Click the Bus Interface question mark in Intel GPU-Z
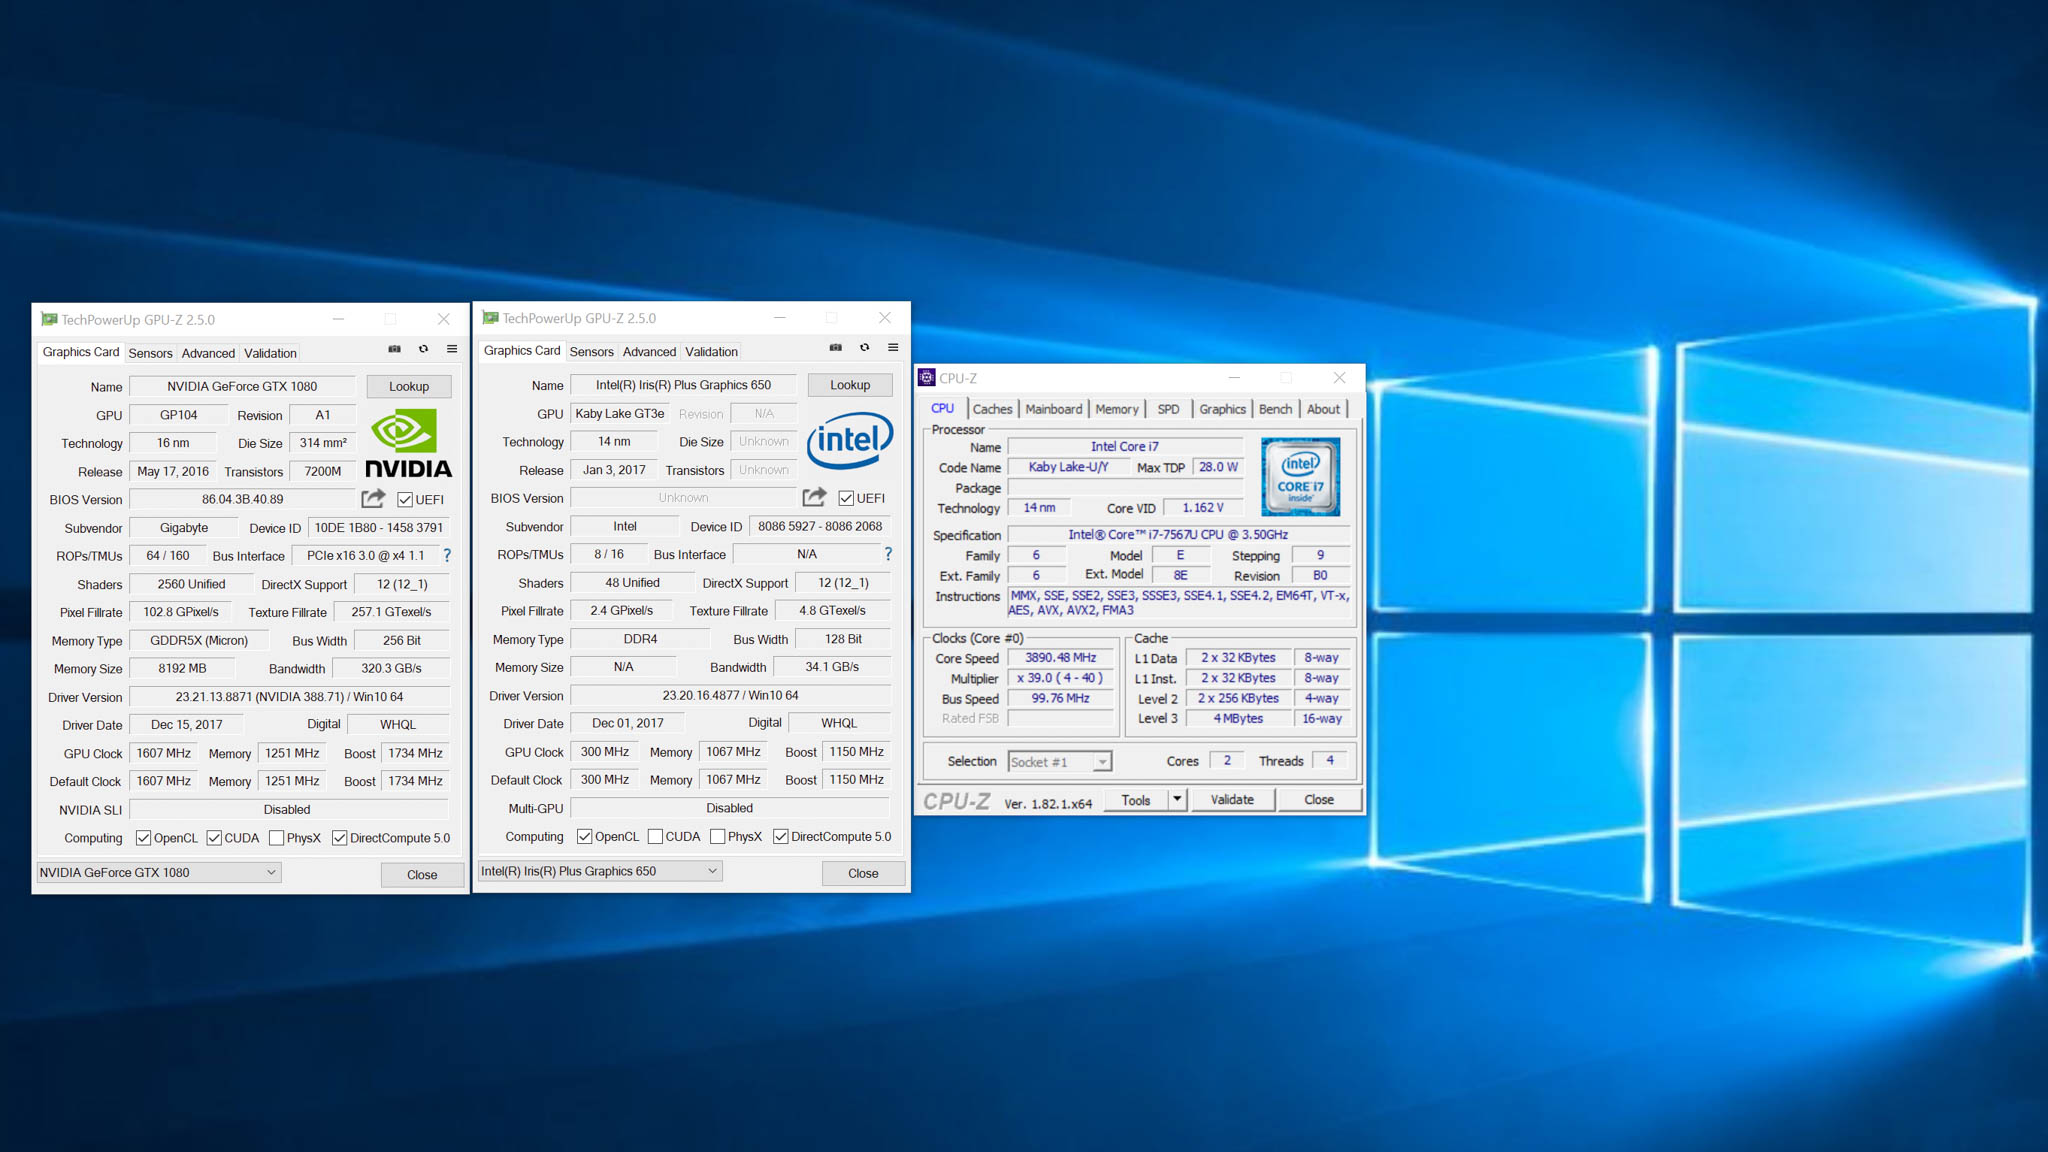This screenshot has width=2048, height=1152. pyautogui.click(x=888, y=554)
